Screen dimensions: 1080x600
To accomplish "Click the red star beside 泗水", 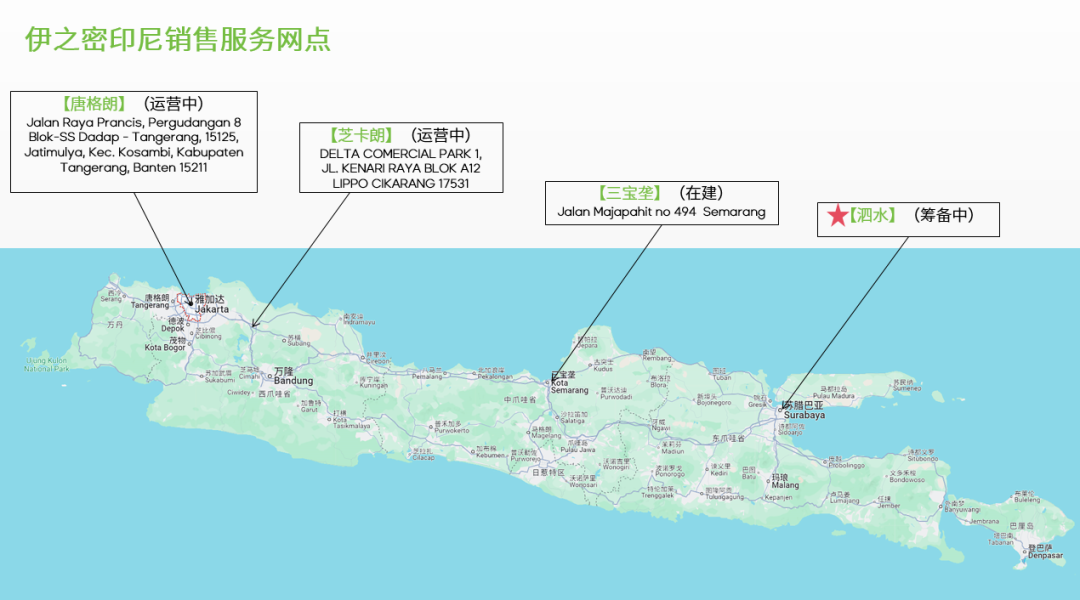I will click(x=838, y=216).
